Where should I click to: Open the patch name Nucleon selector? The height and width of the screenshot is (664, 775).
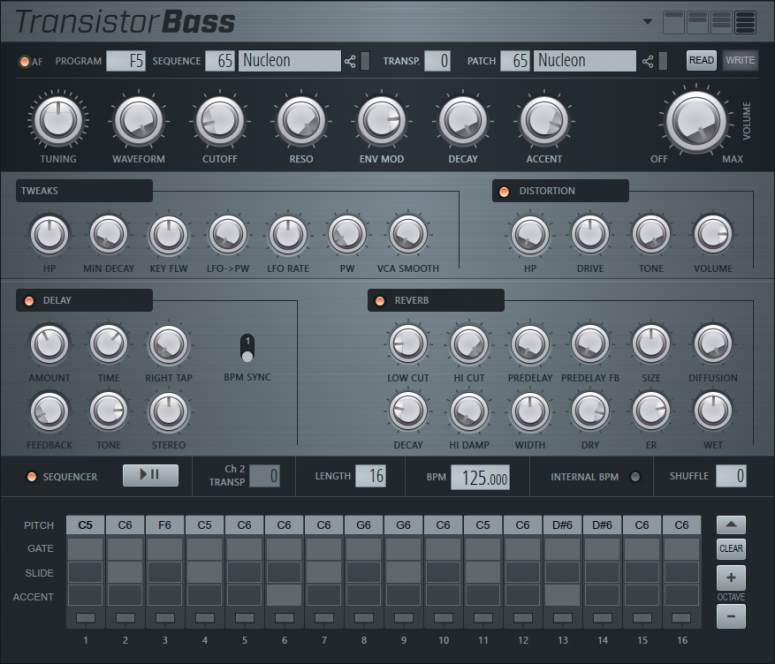[585, 61]
